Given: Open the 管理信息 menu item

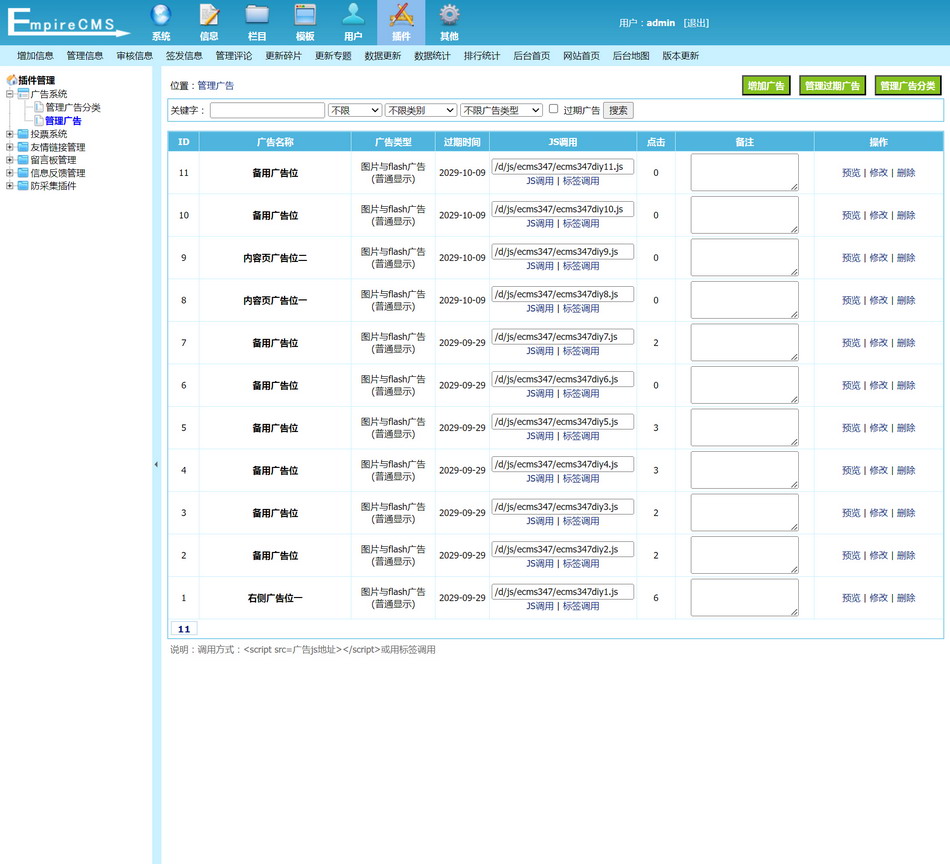Looking at the screenshot, I should 85,56.
